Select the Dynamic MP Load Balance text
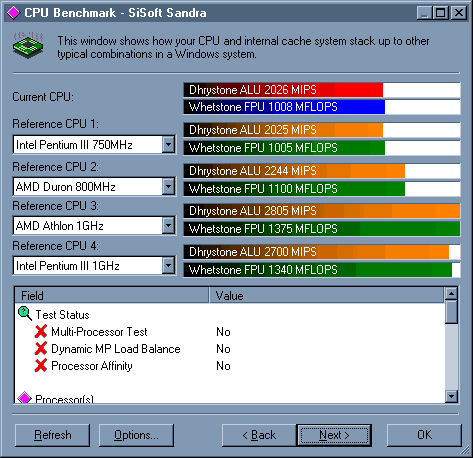This screenshot has height=458, width=473. [x=116, y=349]
